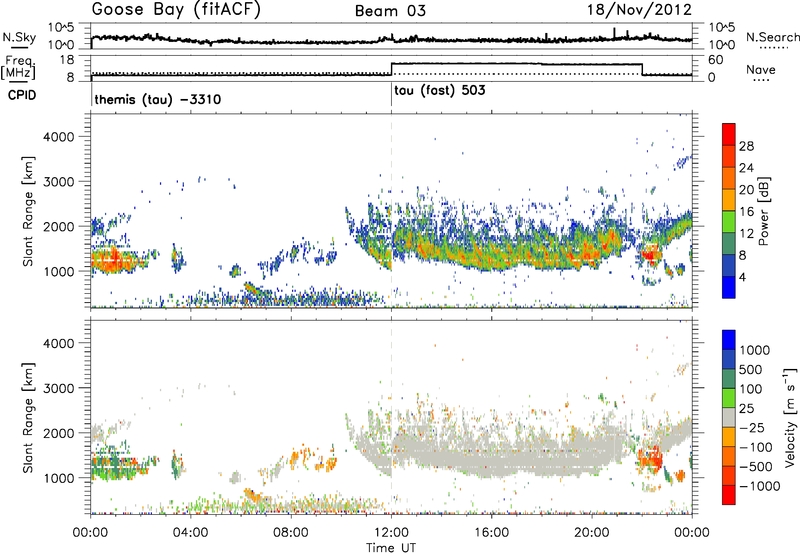Click the N.Sky legend label
The height and width of the screenshot is (554, 800).
click(x=19, y=37)
